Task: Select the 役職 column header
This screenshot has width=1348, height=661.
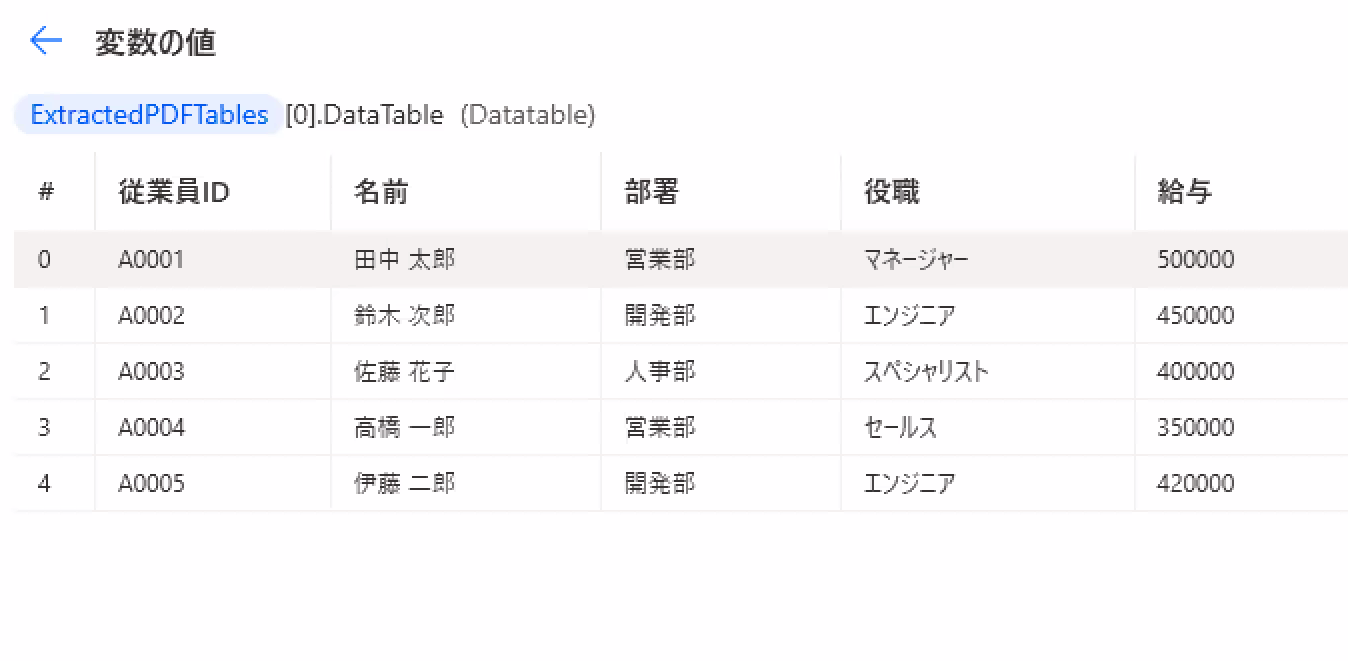Action: click(x=892, y=192)
